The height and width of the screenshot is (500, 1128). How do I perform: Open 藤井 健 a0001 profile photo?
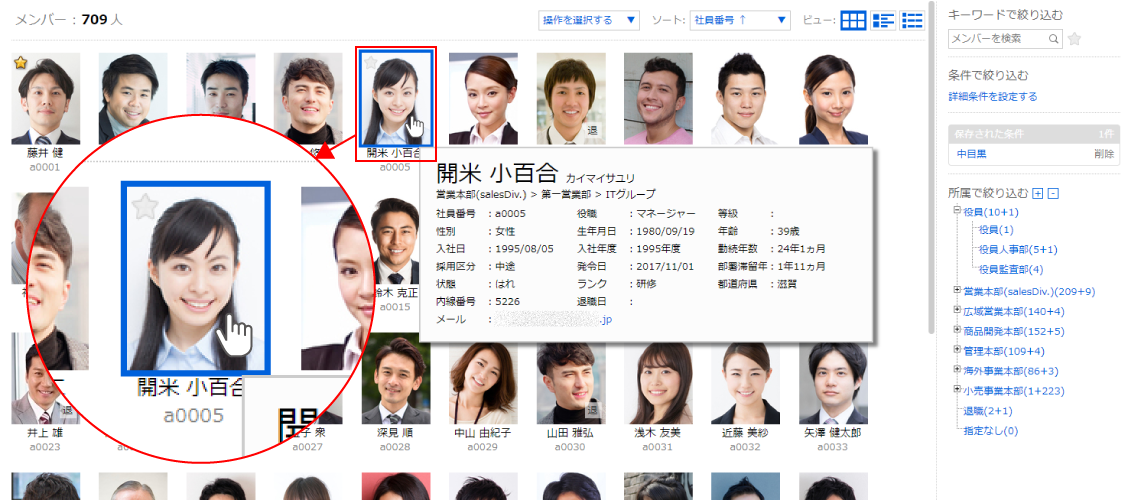[46, 99]
